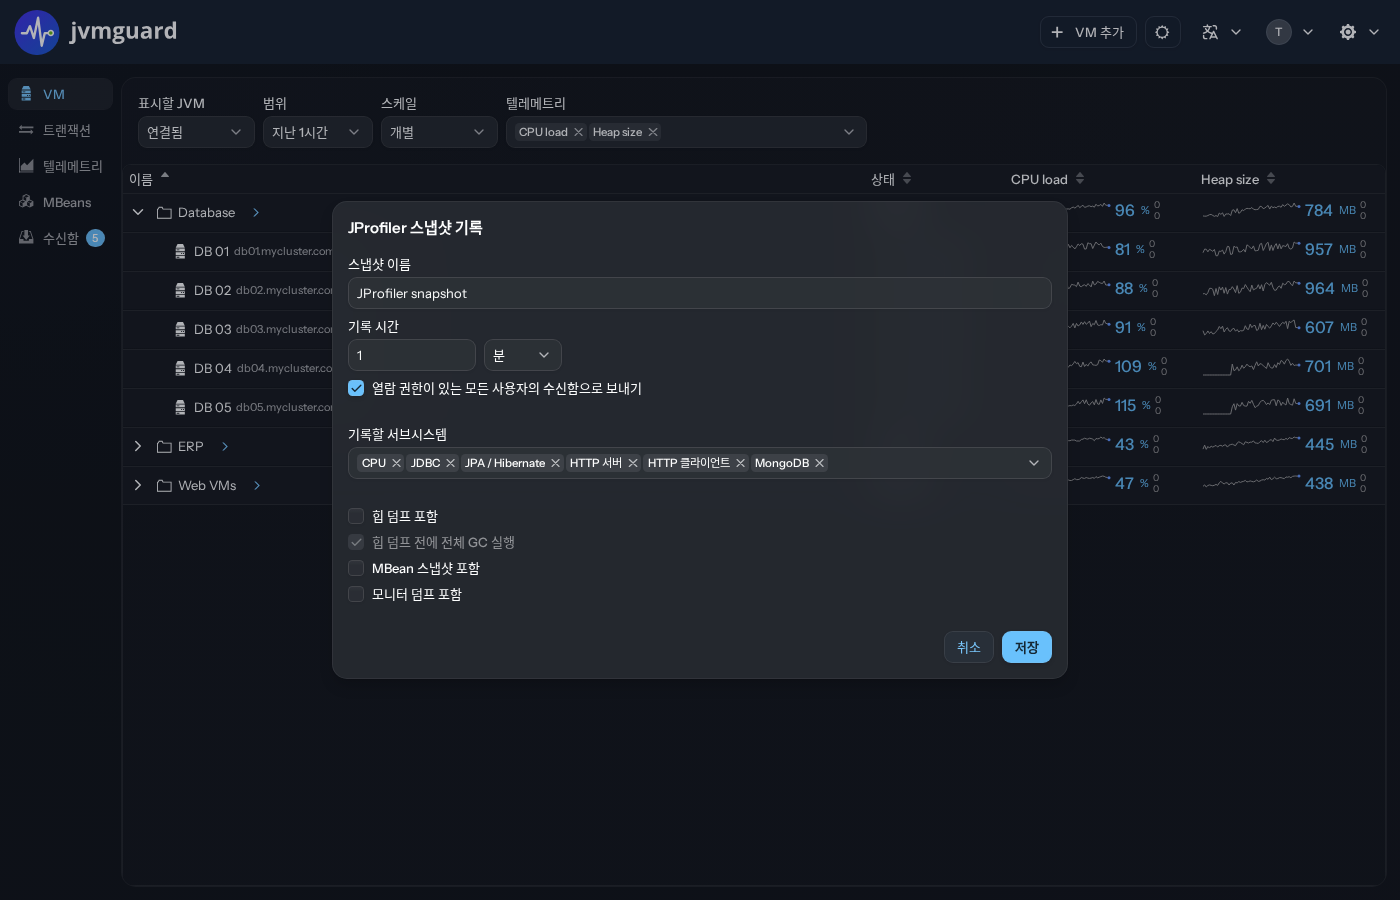This screenshot has height=900, width=1400.
Task: Expand the Web VMs tree group
Action: pyautogui.click(x=138, y=486)
